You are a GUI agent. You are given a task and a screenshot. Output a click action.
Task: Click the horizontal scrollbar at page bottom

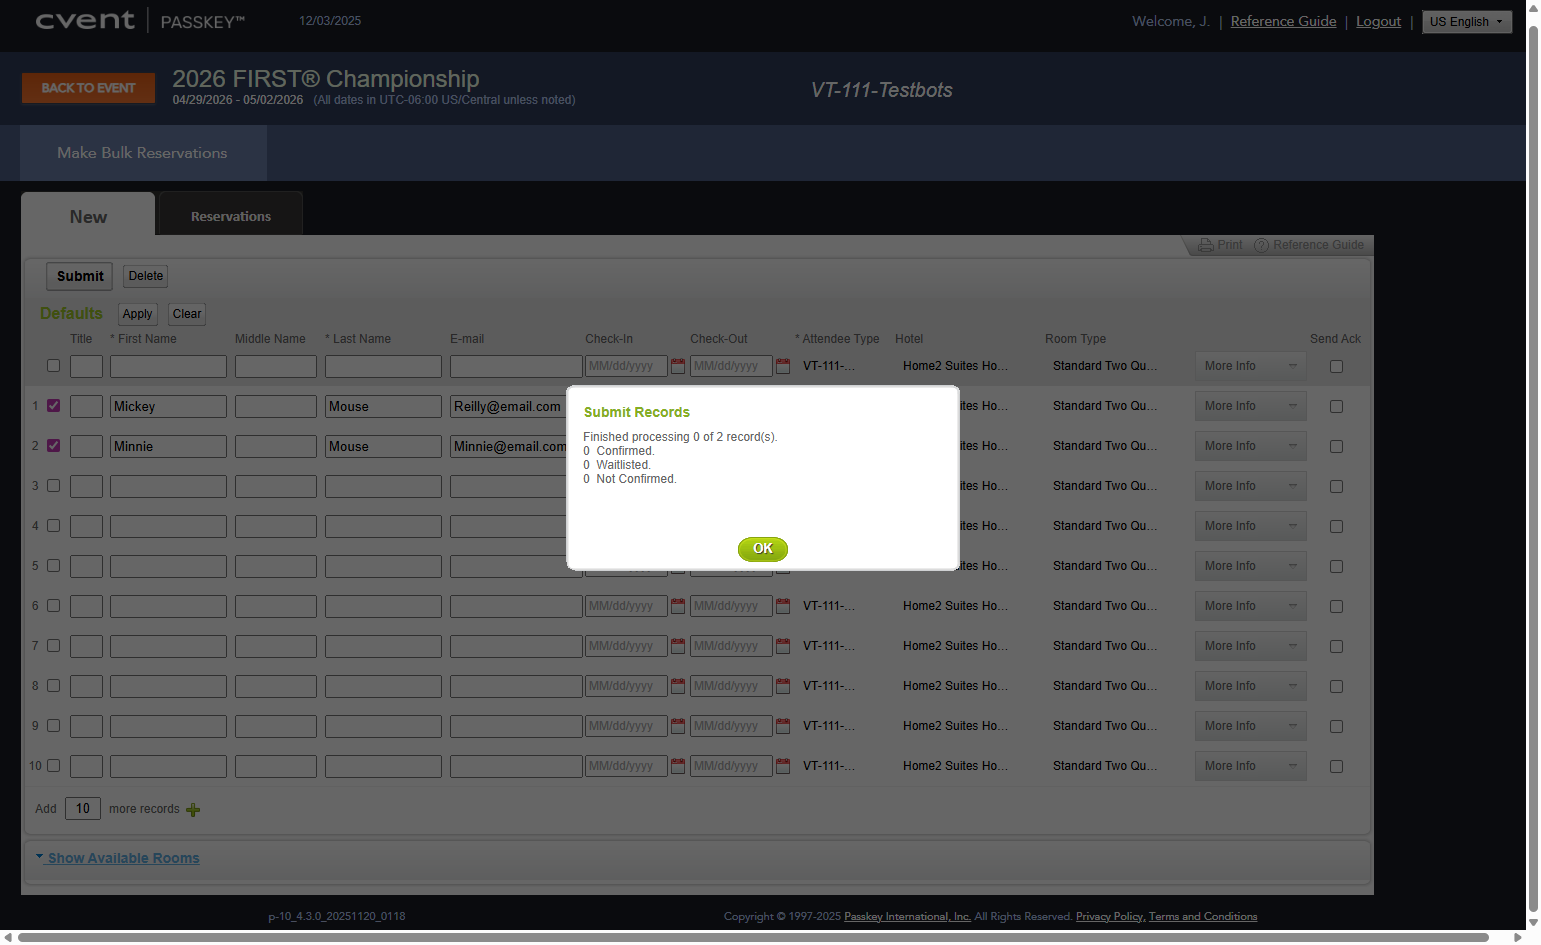[x=755, y=937]
